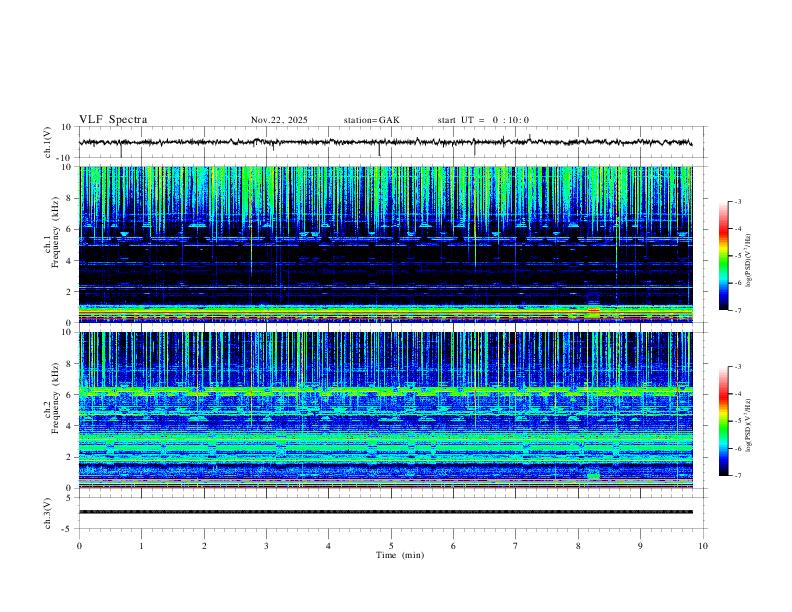Click the "ch.1(V)" waveform axis label

pos(47,142)
